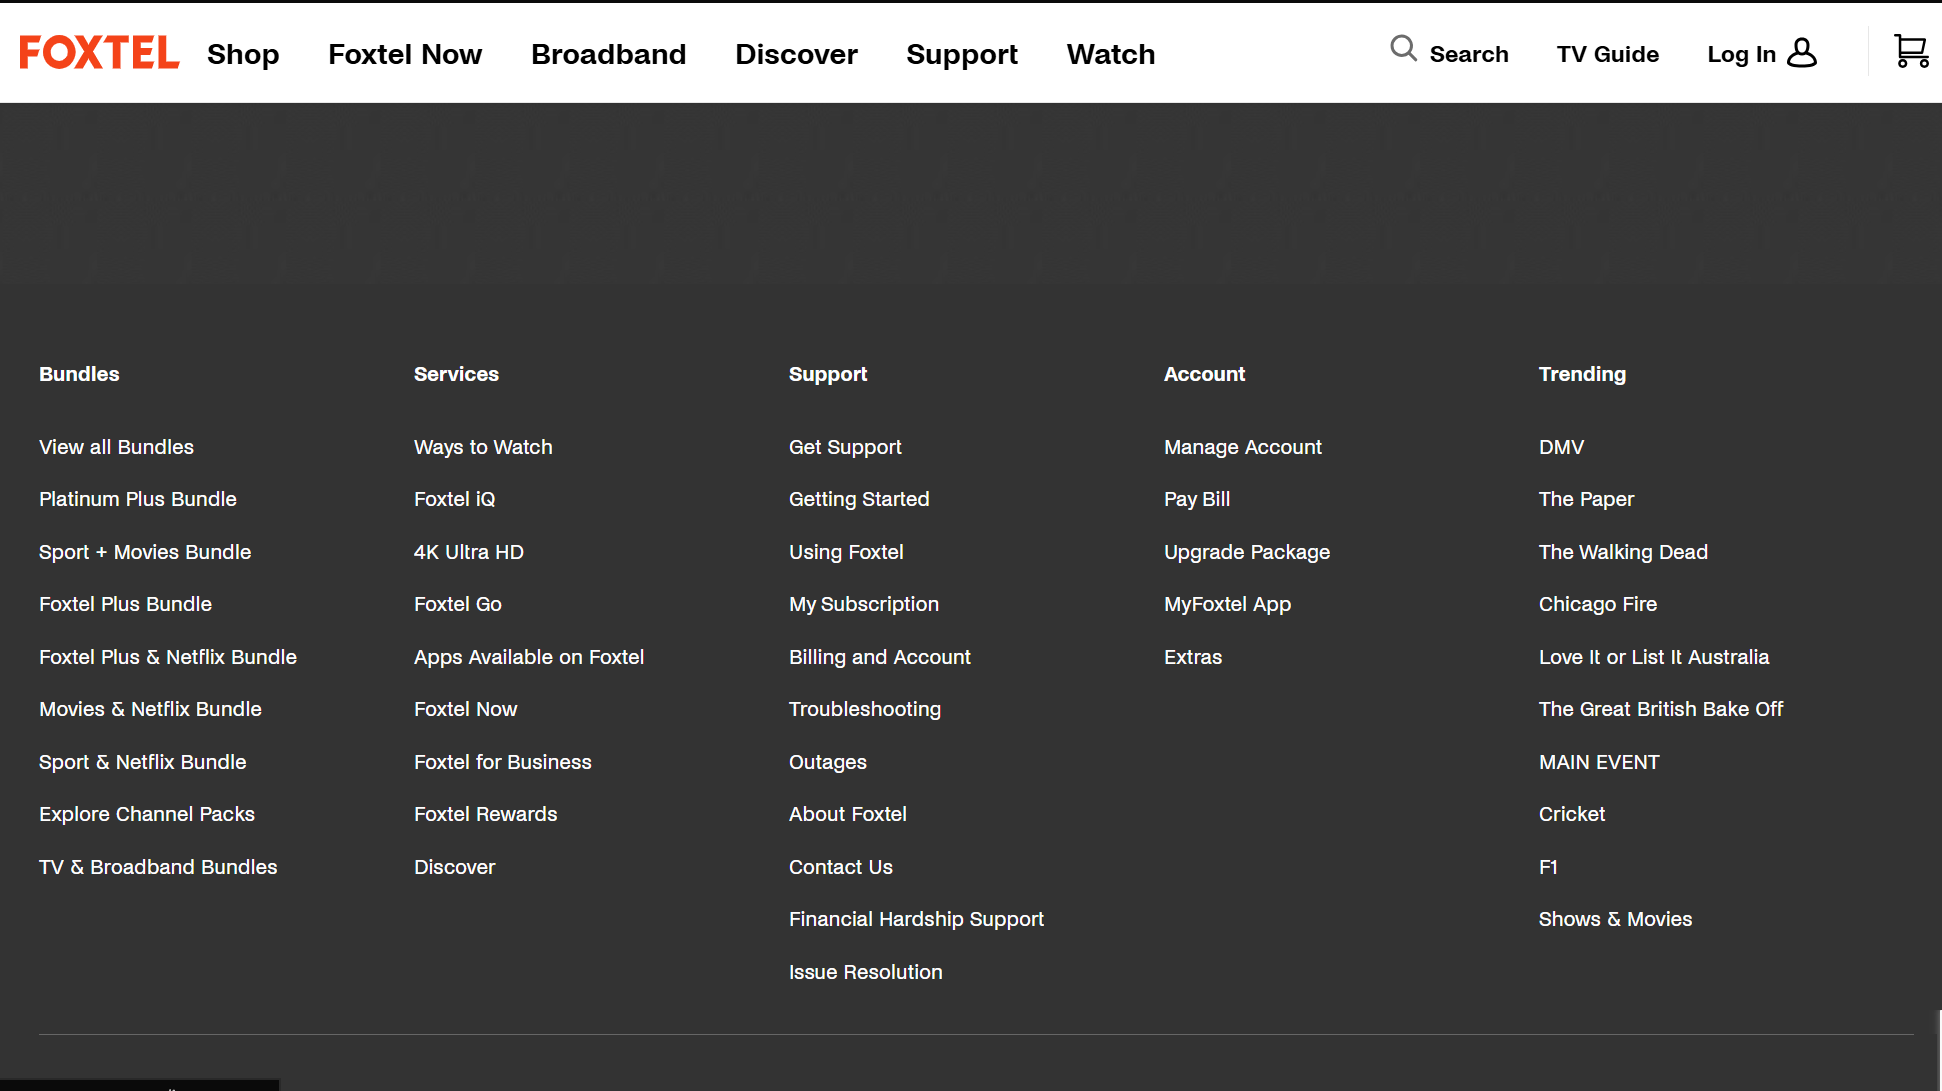Click the Troubleshooting support link

[864, 709]
